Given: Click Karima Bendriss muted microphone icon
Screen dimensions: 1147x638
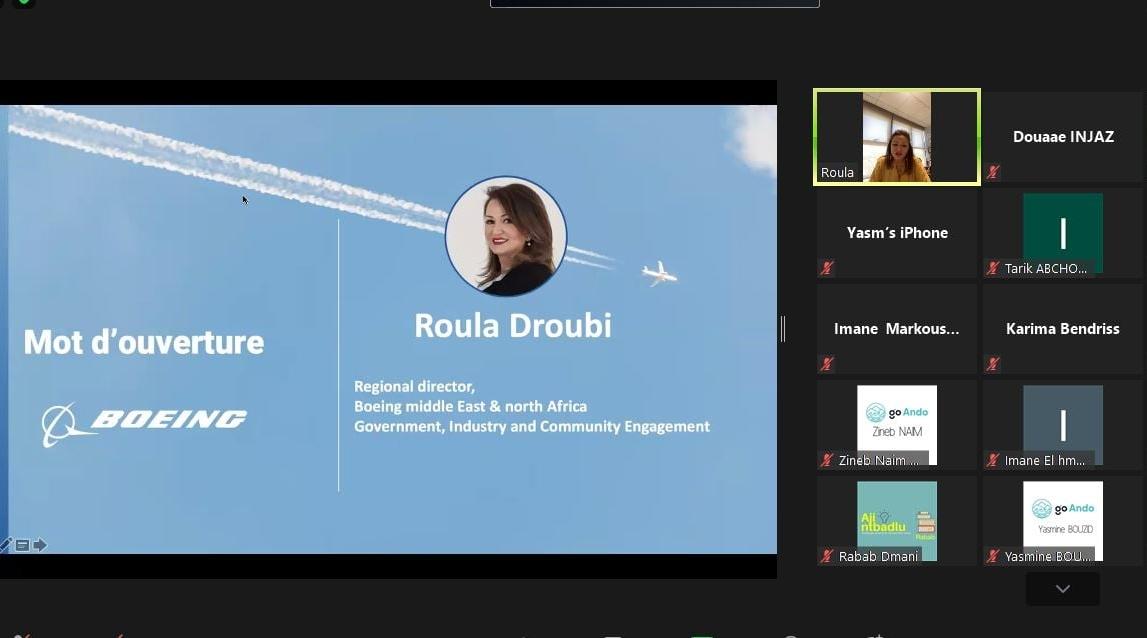Looking at the screenshot, I should point(993,364).
